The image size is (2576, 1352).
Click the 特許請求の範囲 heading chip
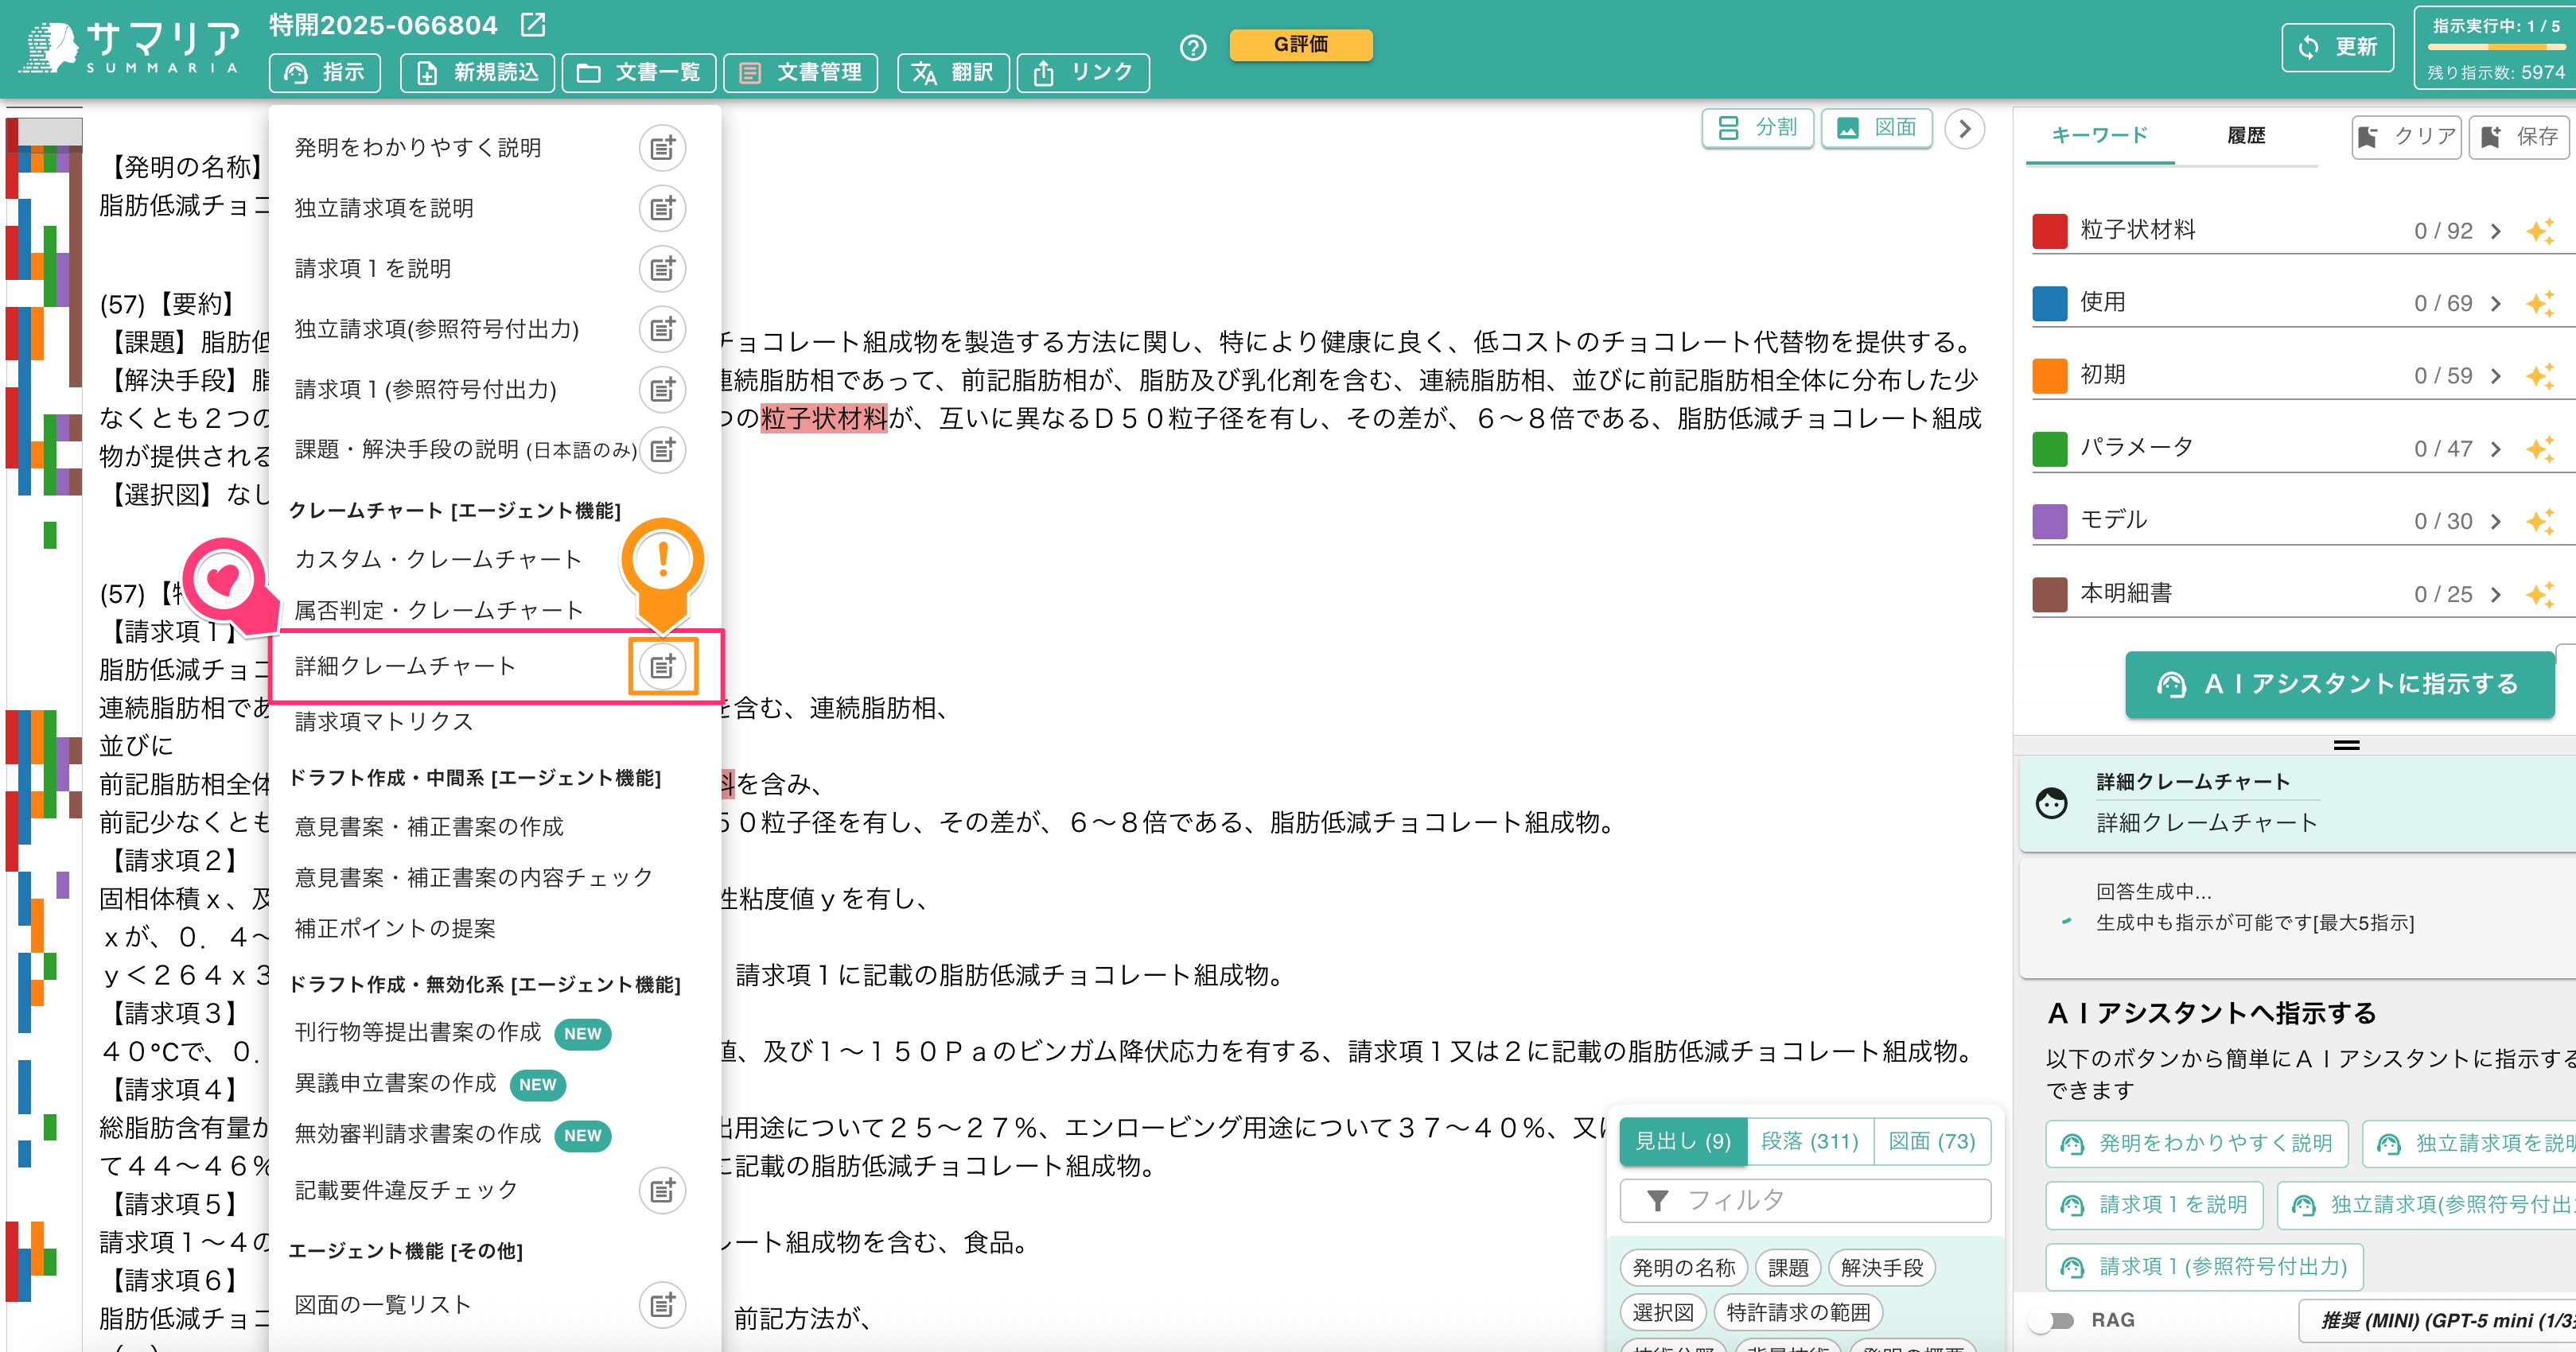pyautogui.click(x=1798, y=1312)
